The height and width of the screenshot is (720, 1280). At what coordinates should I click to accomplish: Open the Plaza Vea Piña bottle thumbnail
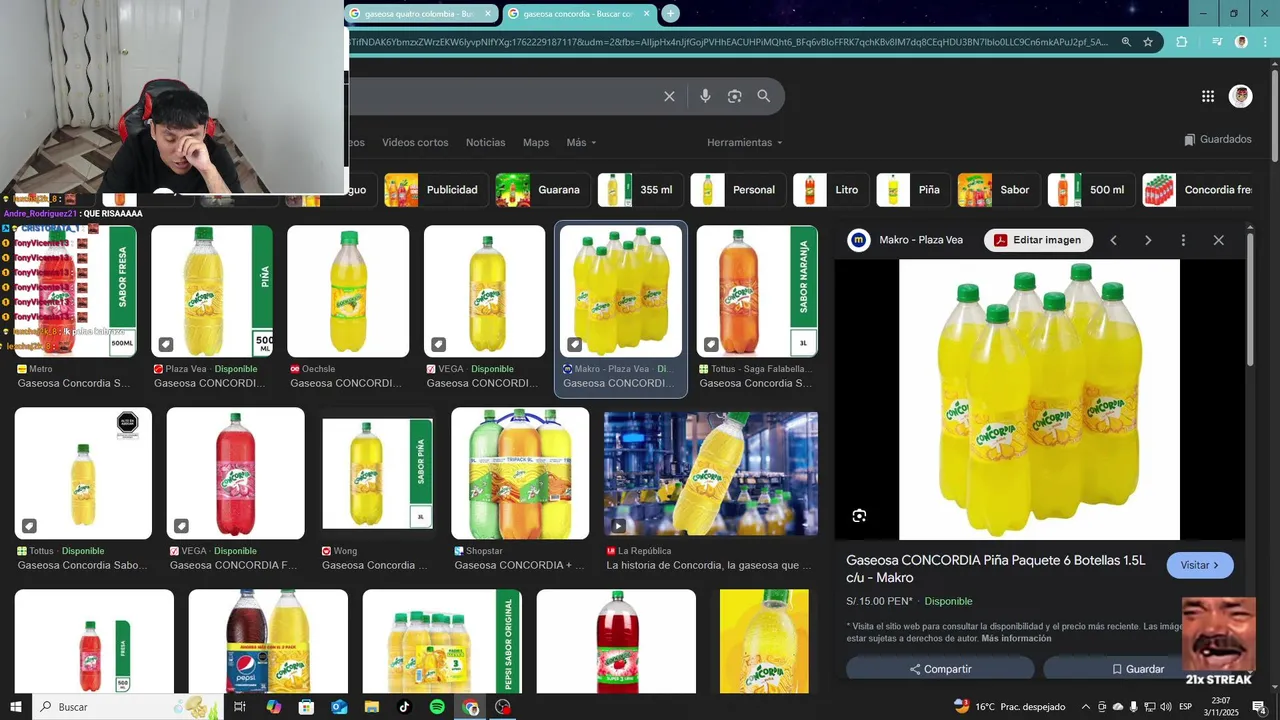[x=212, y=291]
